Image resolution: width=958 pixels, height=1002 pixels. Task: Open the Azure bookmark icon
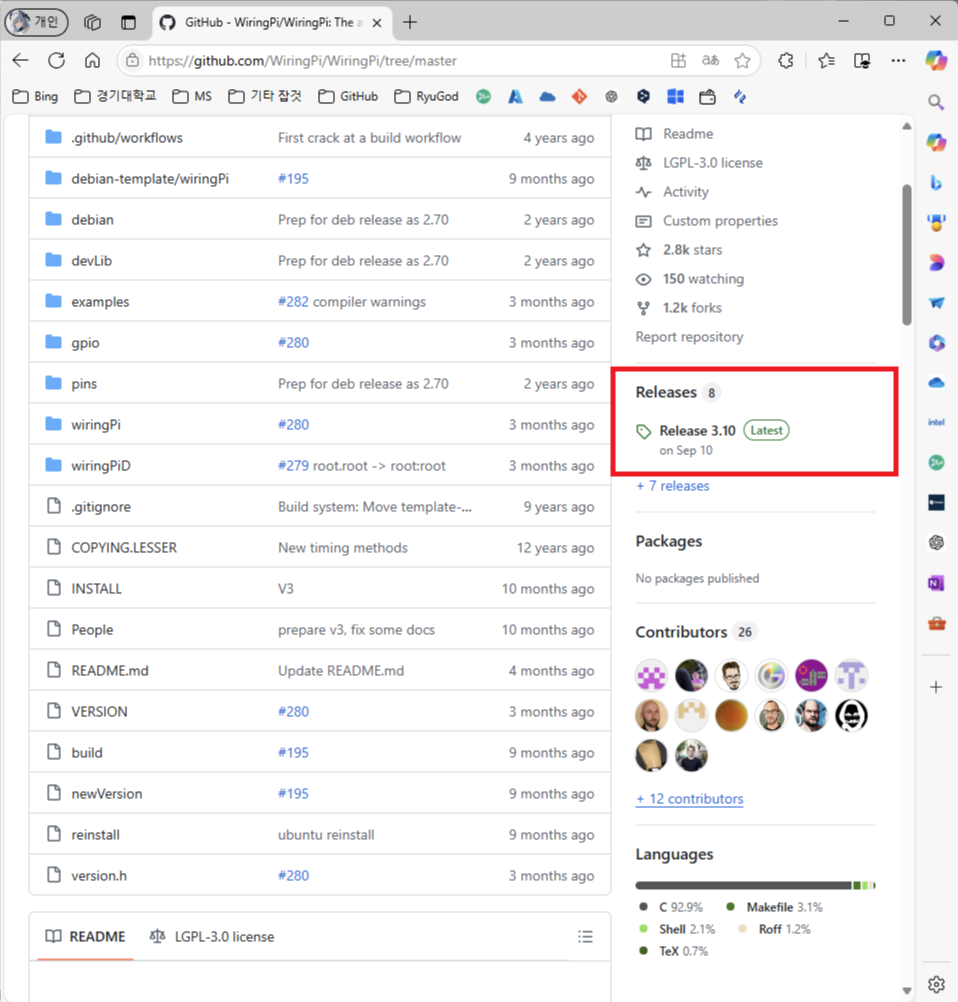point(515,96)
